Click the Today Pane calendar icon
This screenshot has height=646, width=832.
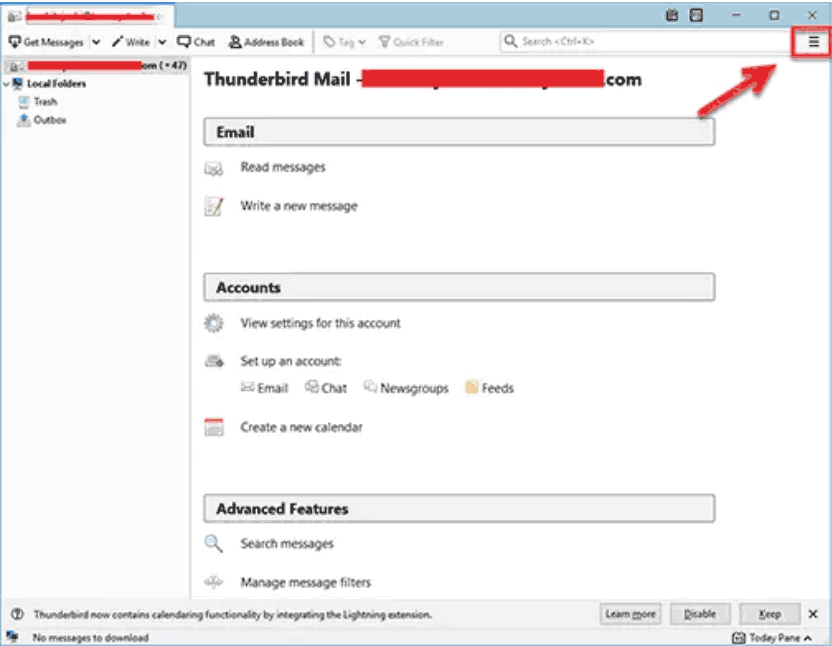click(x=738, y=638)
